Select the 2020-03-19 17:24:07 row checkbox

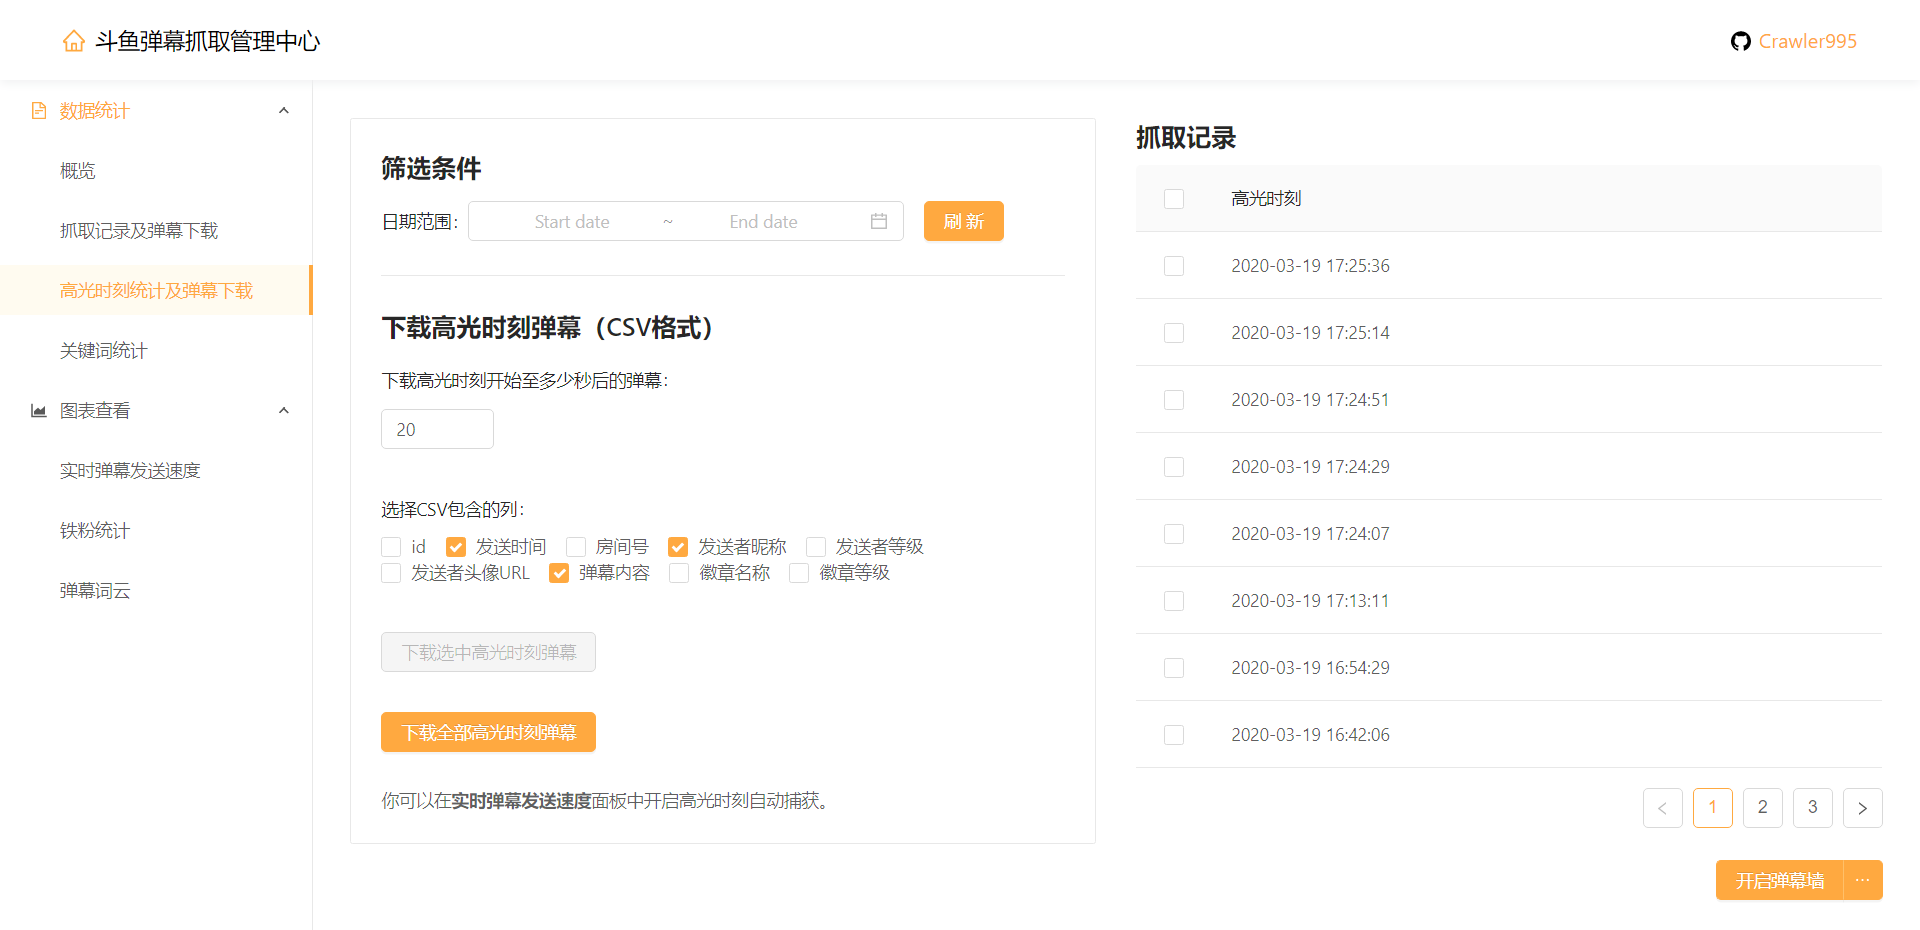point(1174,534)
